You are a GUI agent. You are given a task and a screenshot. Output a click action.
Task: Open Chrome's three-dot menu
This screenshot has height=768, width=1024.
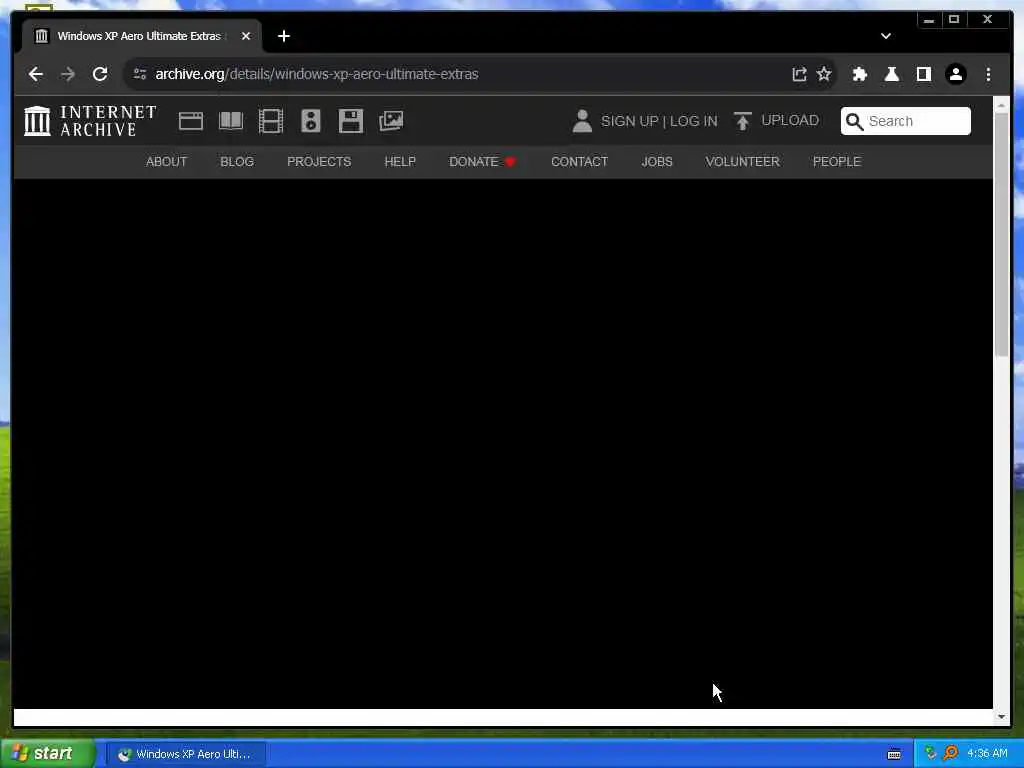click(x=988, y=74)
